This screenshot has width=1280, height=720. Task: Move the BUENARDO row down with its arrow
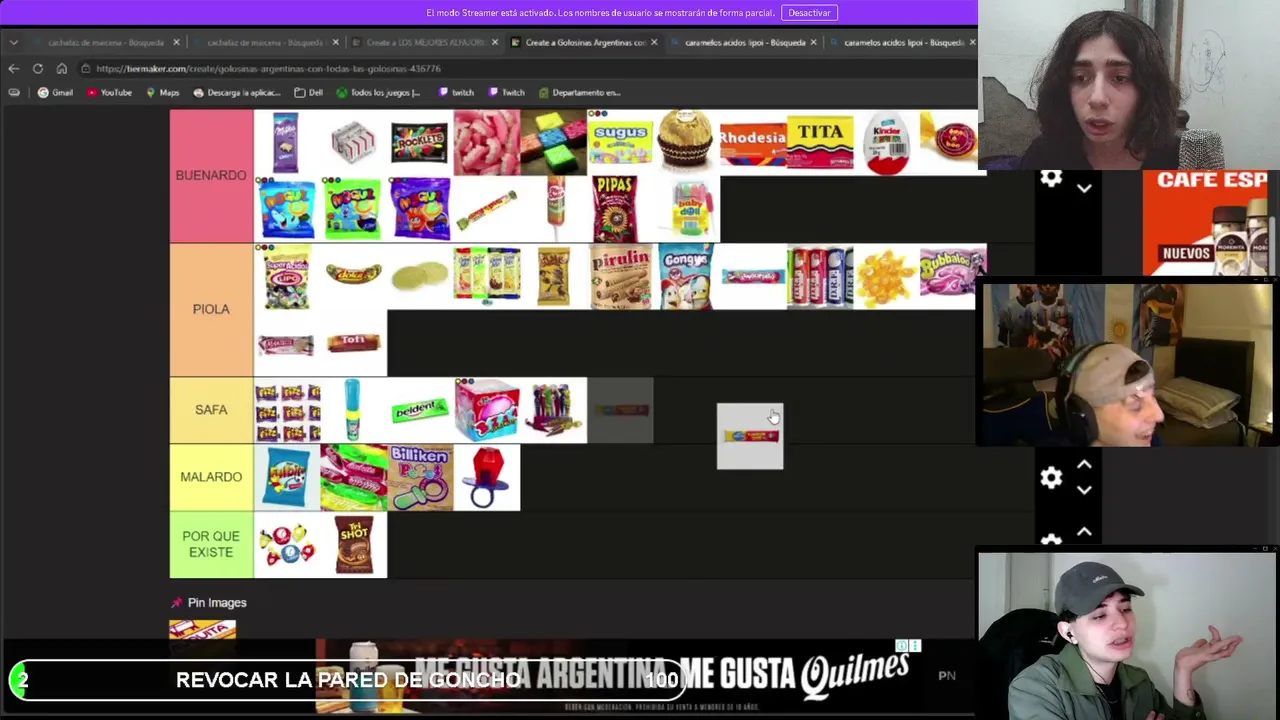tap(1084, 188)
